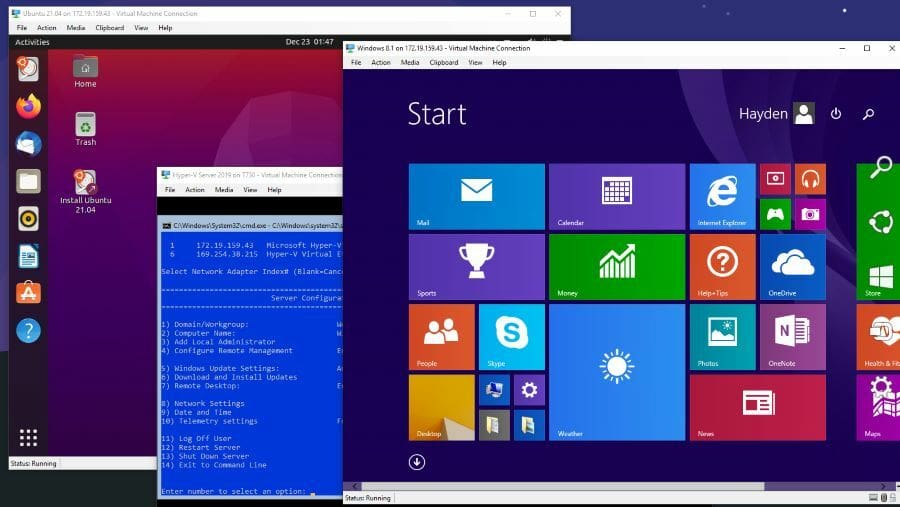This screenshot has height=507, width=900.
Task: Open the Video small tile
Action: pyautogui.click(x=775, y=179)
